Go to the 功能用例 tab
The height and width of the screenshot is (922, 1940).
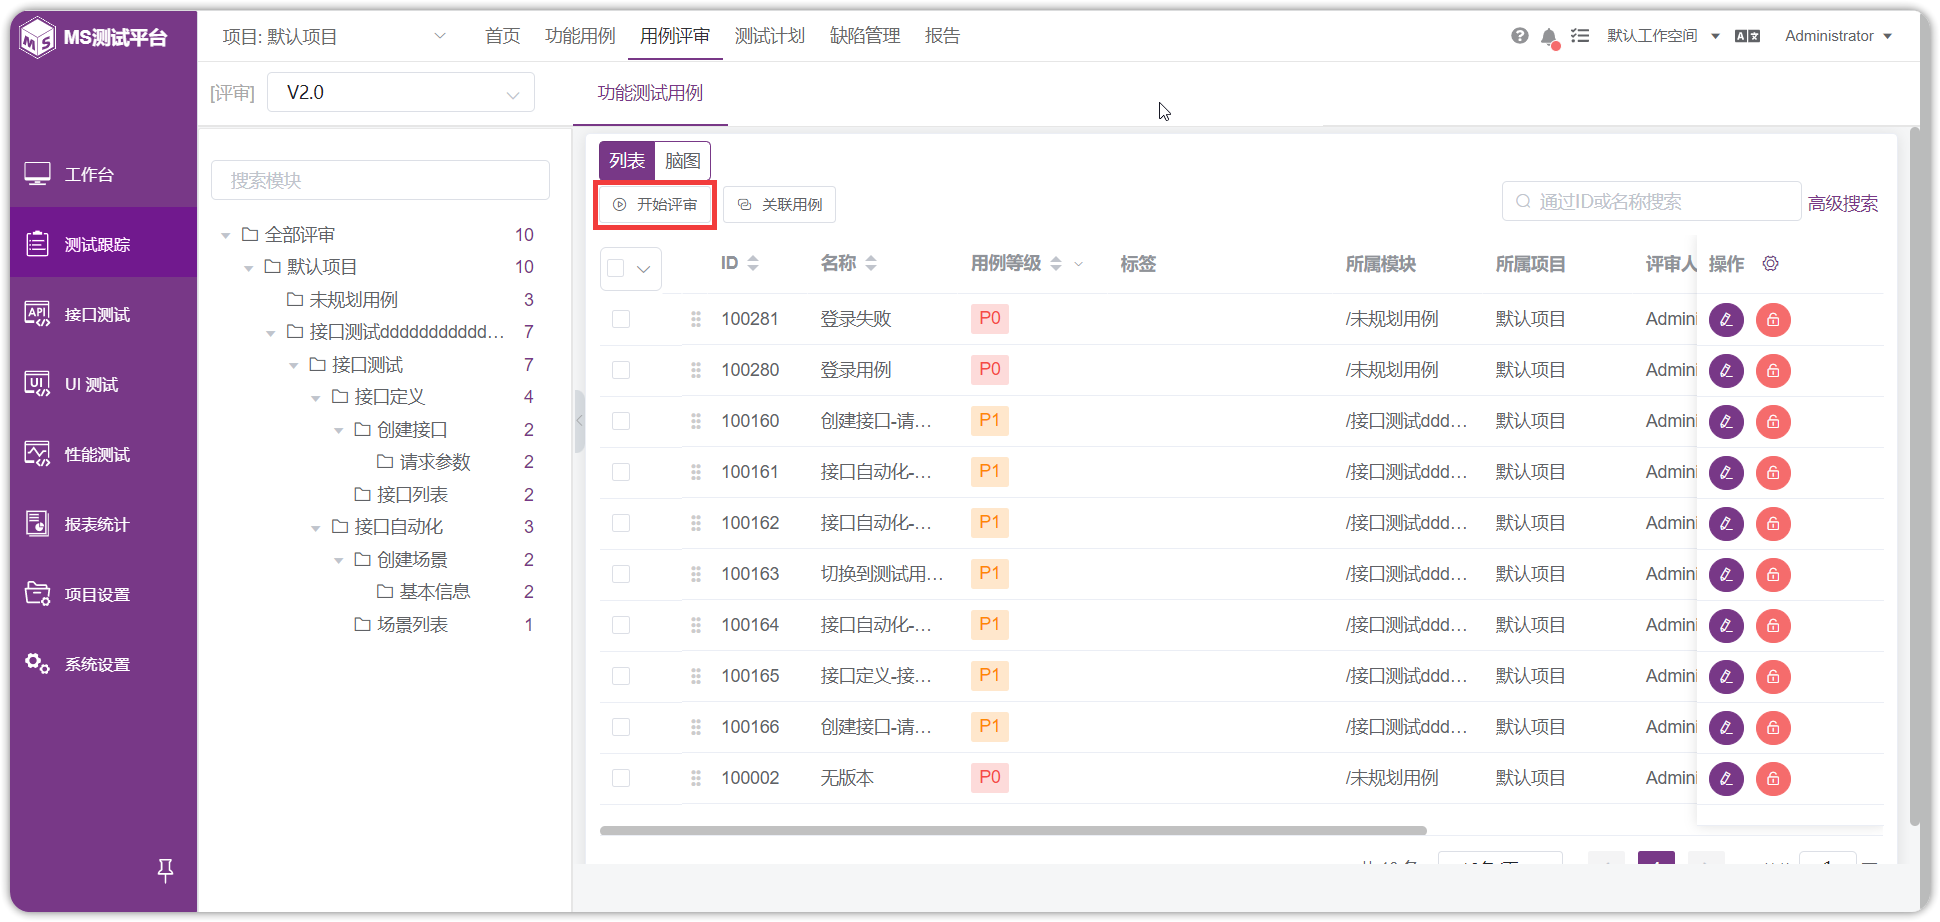(x=580, y=36)
